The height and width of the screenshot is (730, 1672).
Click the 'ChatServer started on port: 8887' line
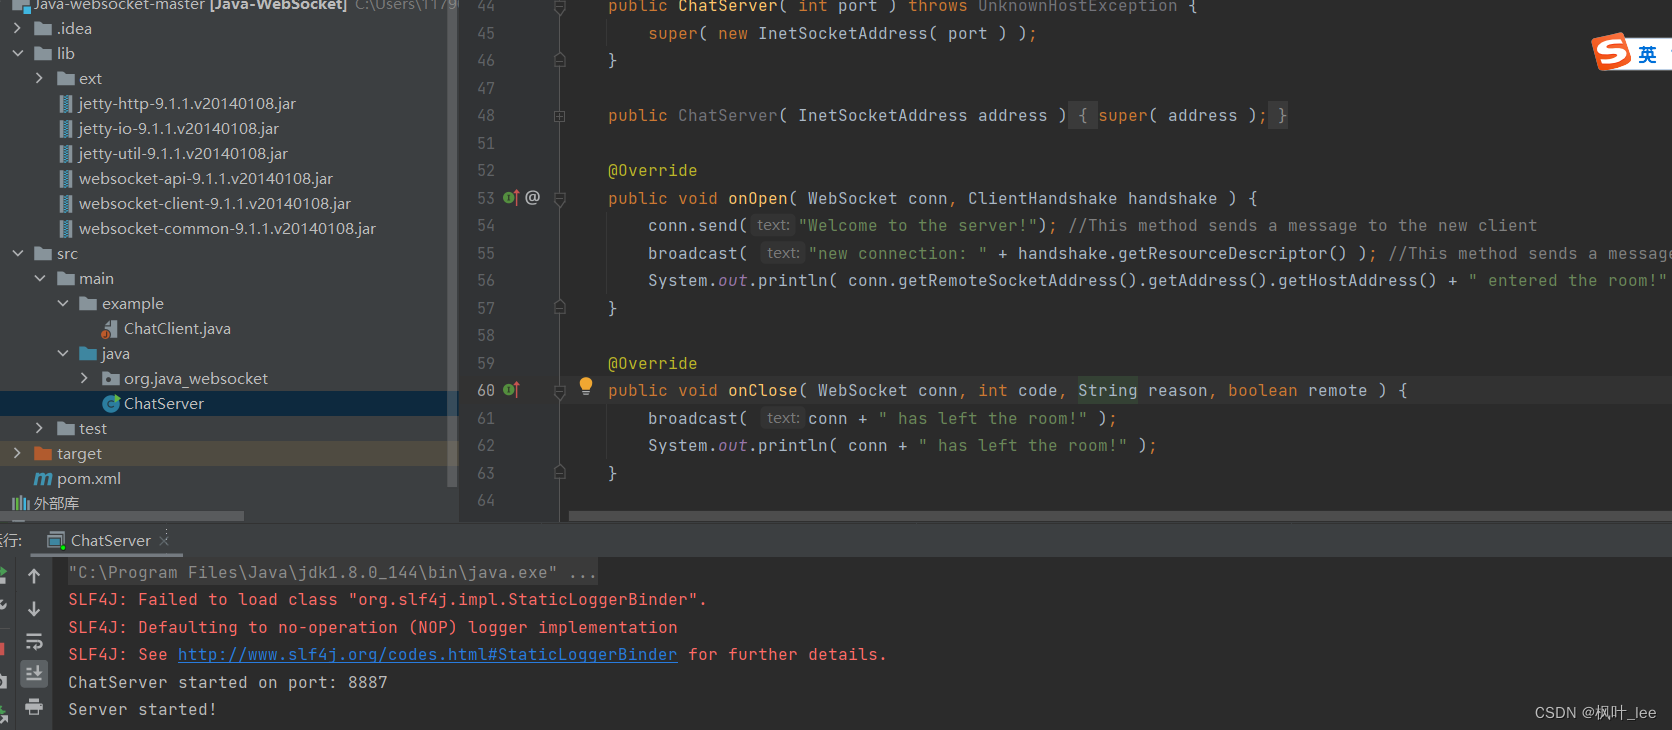[228, 682]
